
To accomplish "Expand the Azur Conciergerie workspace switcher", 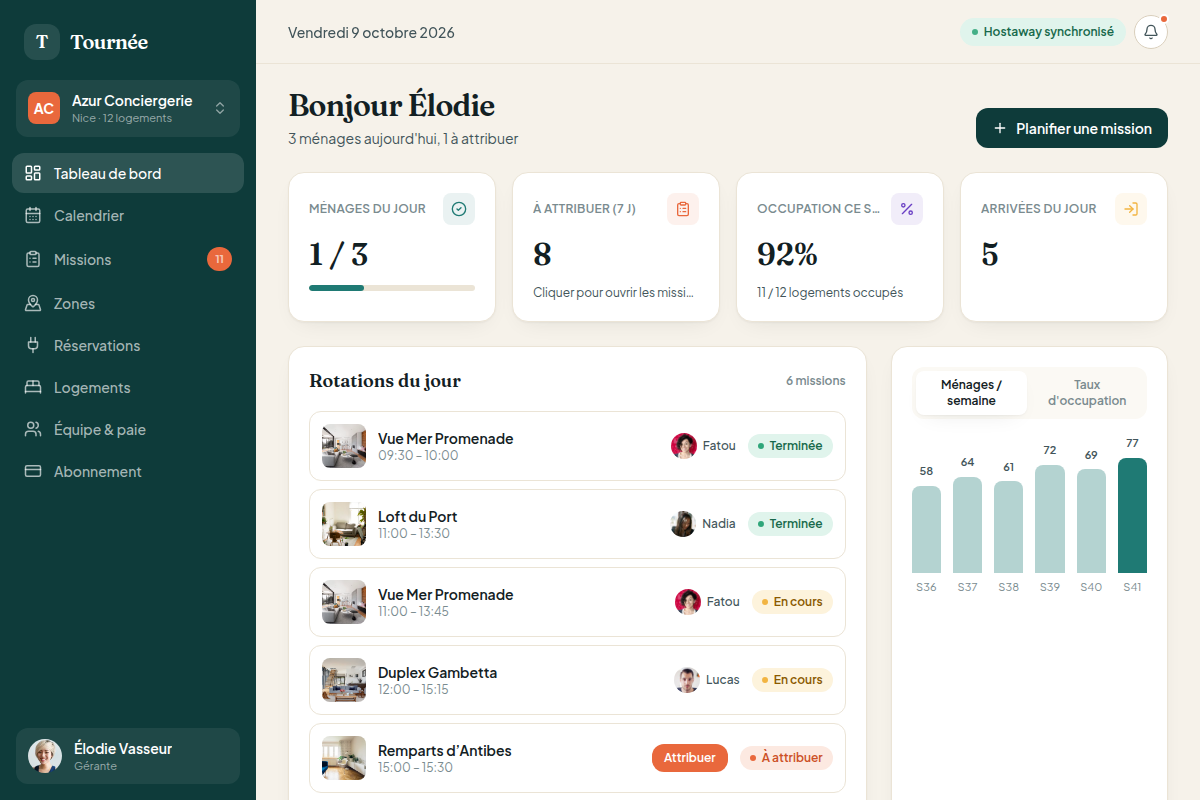I will point(128,108).
